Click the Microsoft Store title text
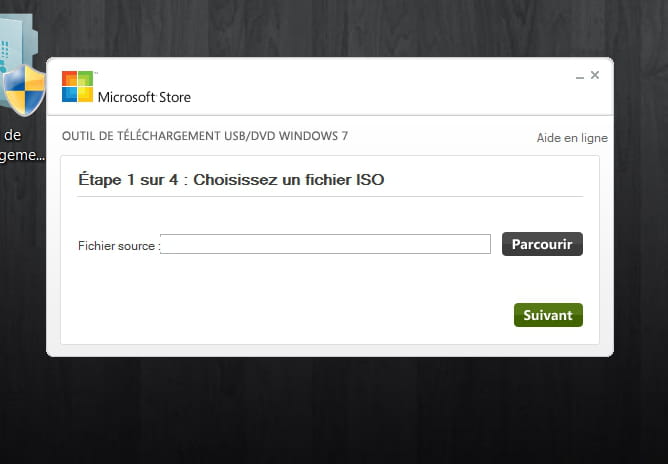This screenshot has width=668, height=464. pyautogui.click(x=144, y=97)
